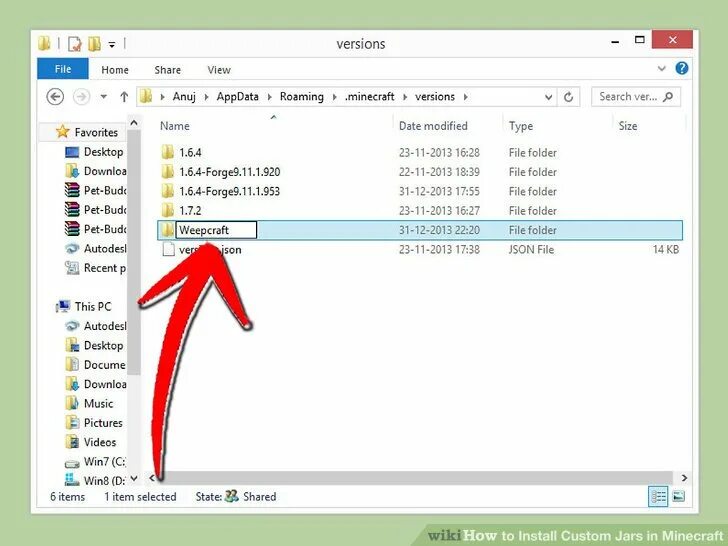Open the recent locations dropdown arrow
This screenshot has width=728, height=546.
point(104,97)
